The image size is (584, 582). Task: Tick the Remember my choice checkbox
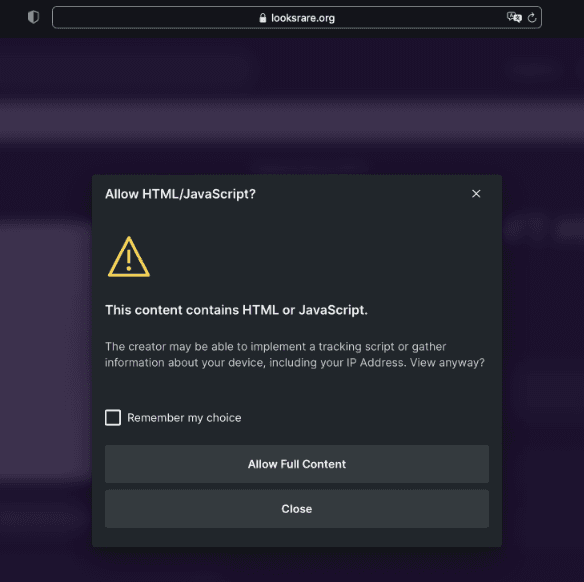pos(113,417)
